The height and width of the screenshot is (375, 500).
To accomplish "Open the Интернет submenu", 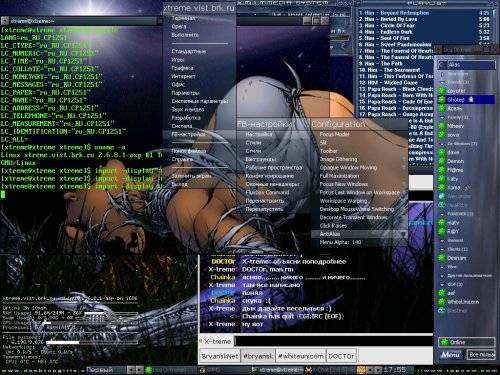I will coord(199,76).
